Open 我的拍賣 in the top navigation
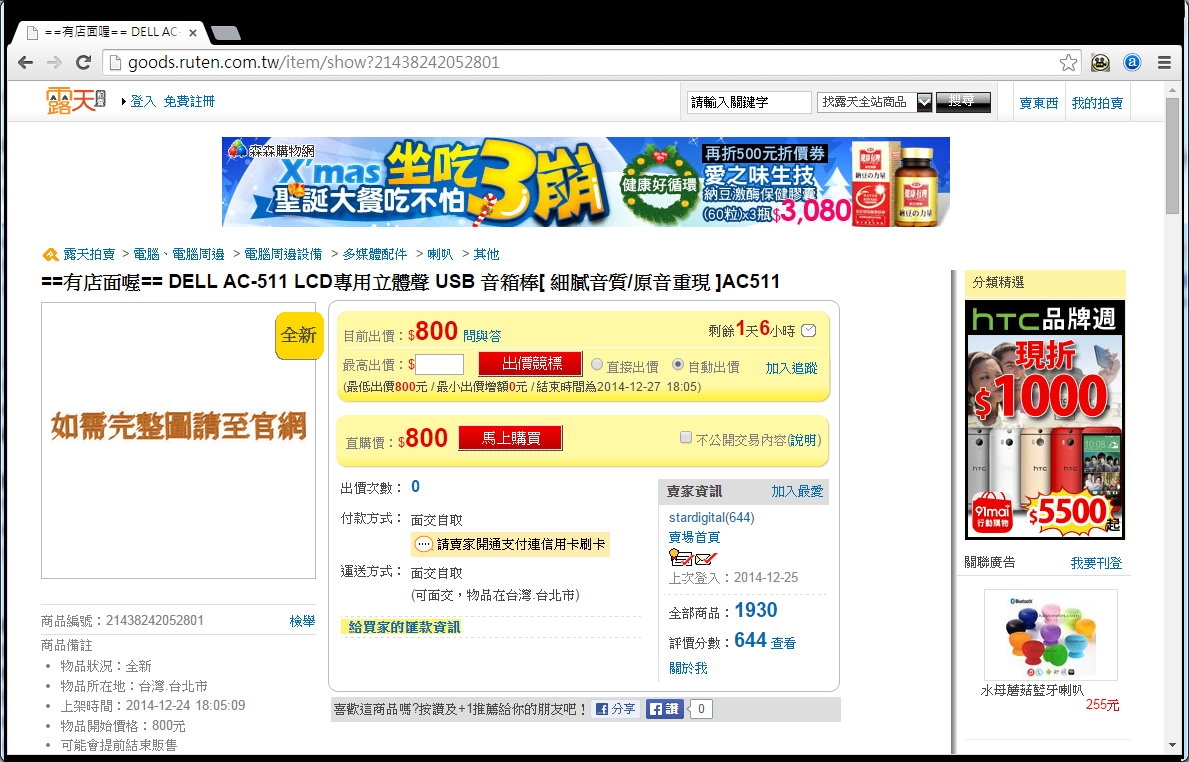 (1097, 103)
